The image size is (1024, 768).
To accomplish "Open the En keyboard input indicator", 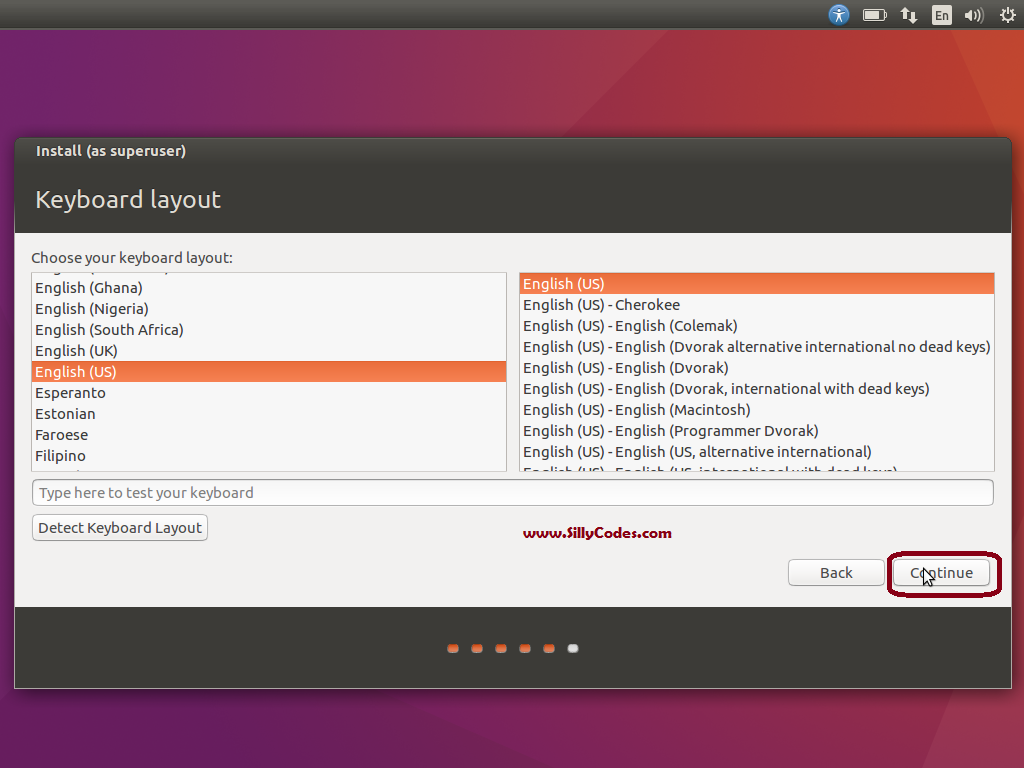I will [942, 15].
